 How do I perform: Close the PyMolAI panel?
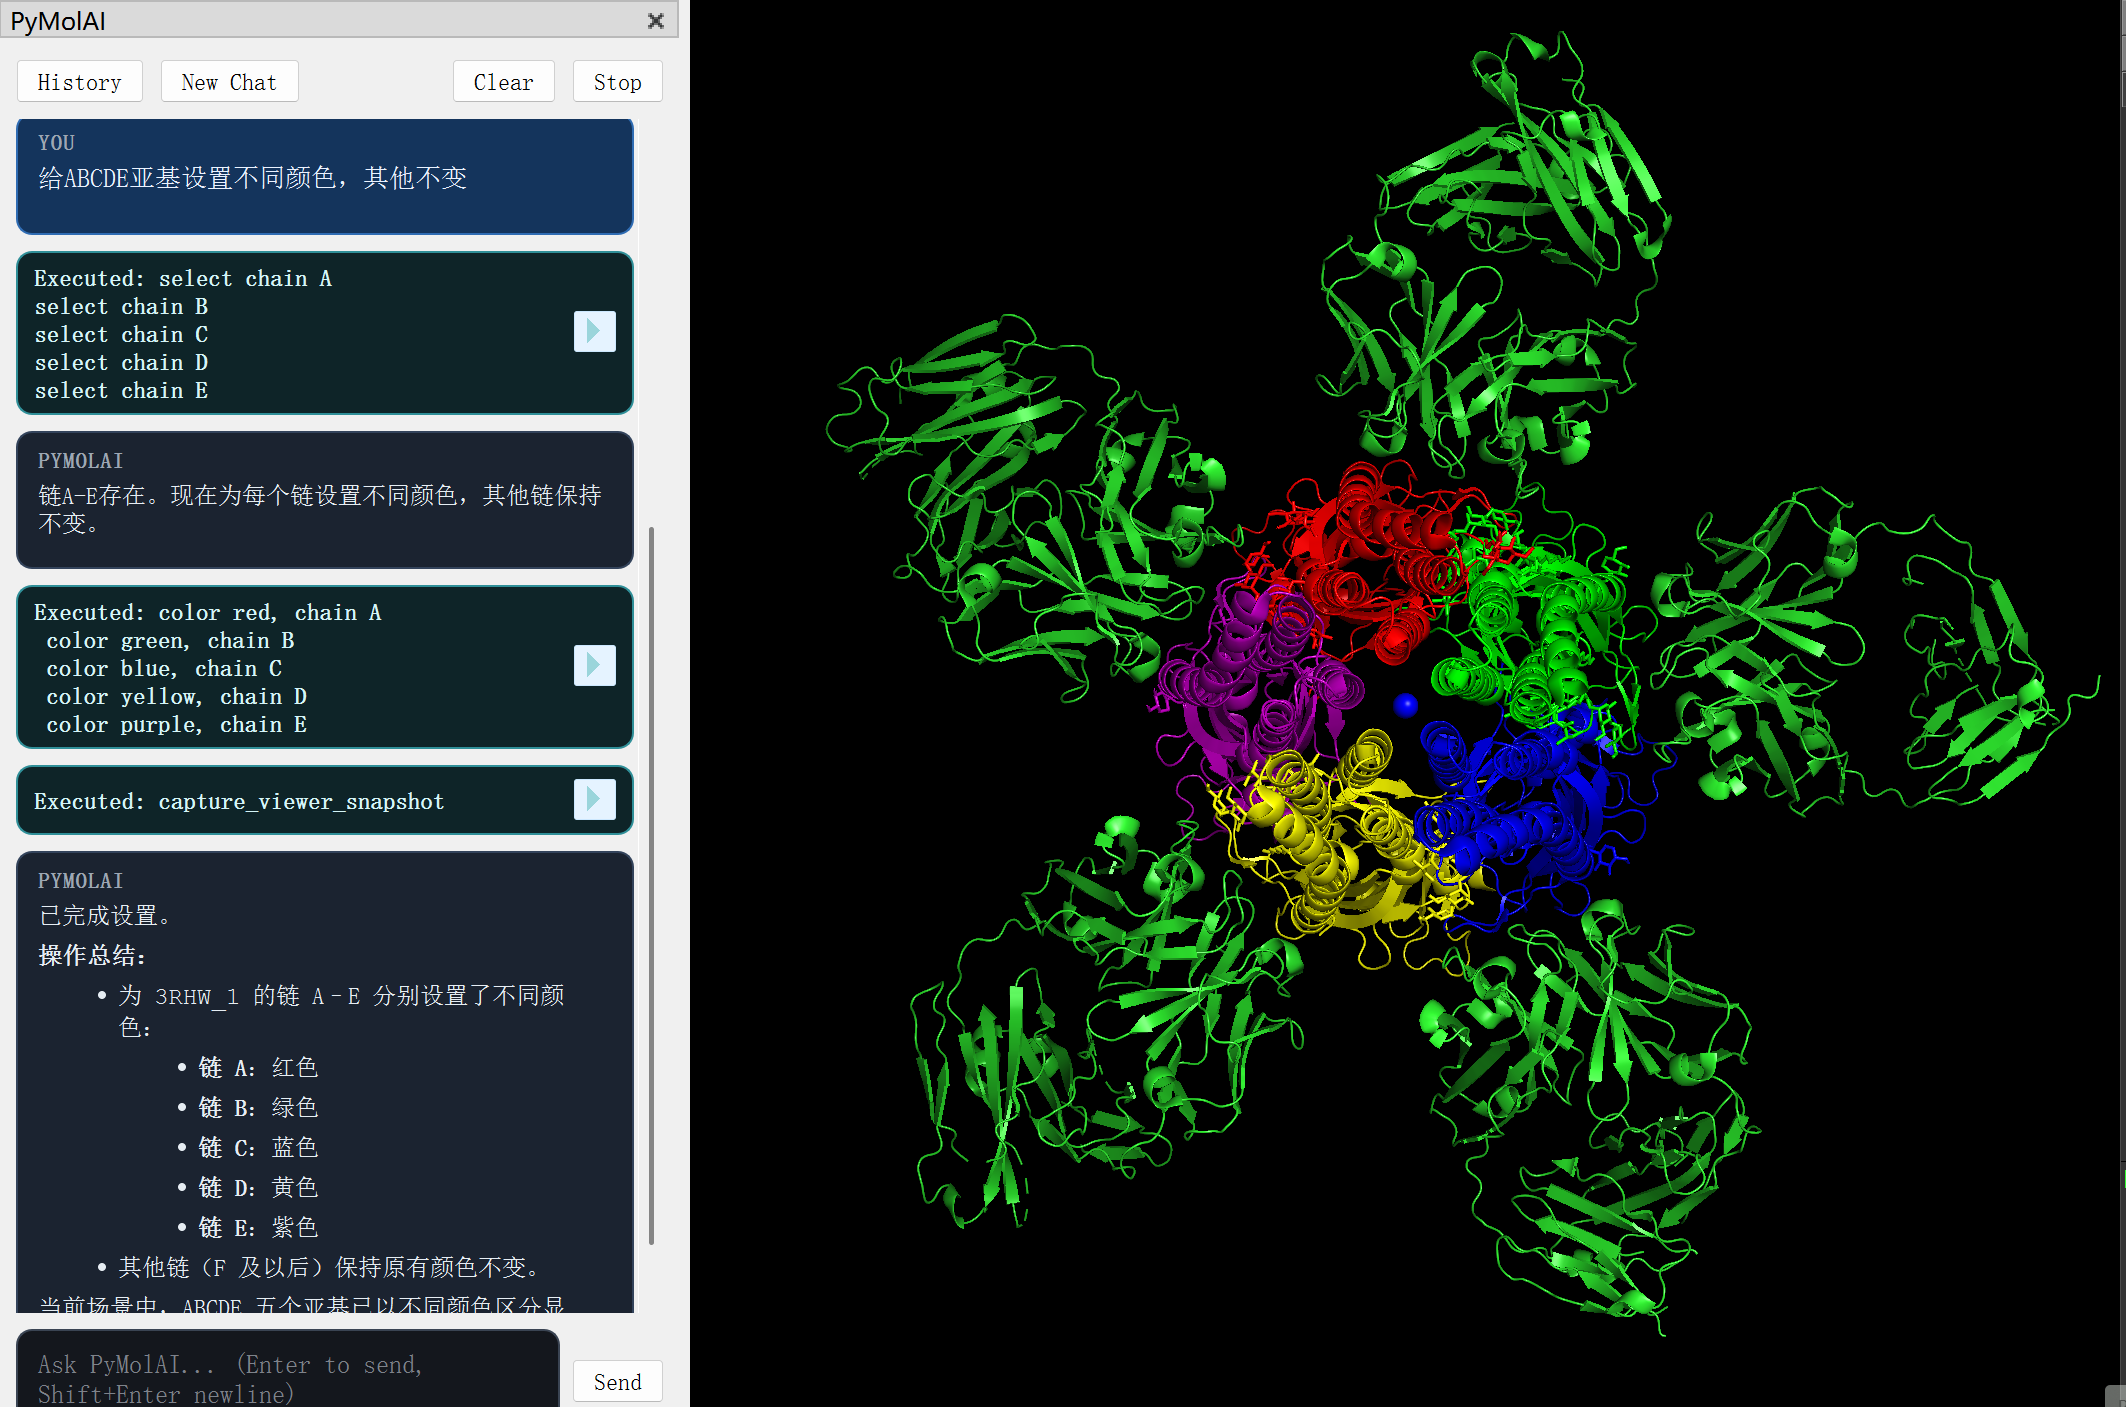[656, 21]
